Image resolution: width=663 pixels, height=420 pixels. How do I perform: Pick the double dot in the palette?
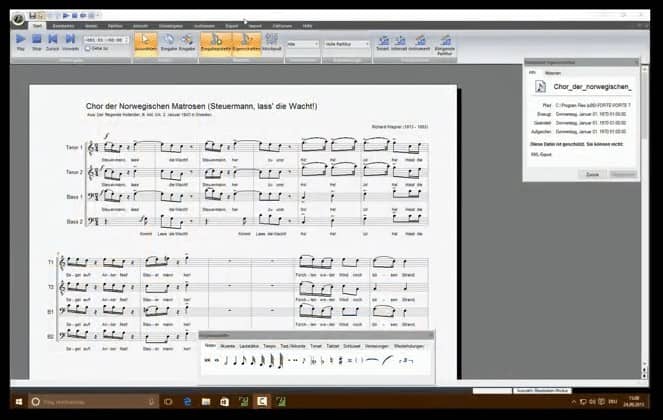295,361
